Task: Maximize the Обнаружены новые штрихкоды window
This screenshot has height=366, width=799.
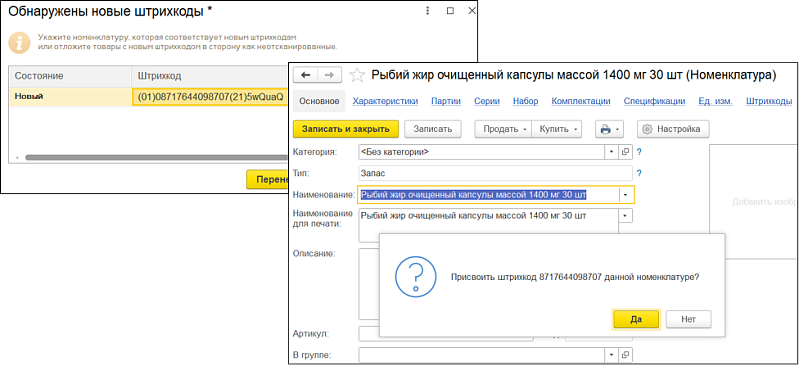Action: pos(450,11)
